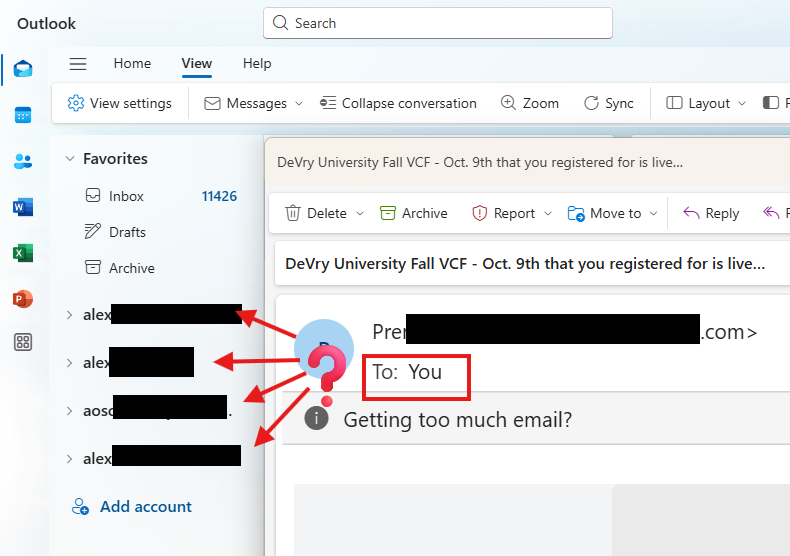
Task: Click the Sync button
Action: [x=609, y=103]
